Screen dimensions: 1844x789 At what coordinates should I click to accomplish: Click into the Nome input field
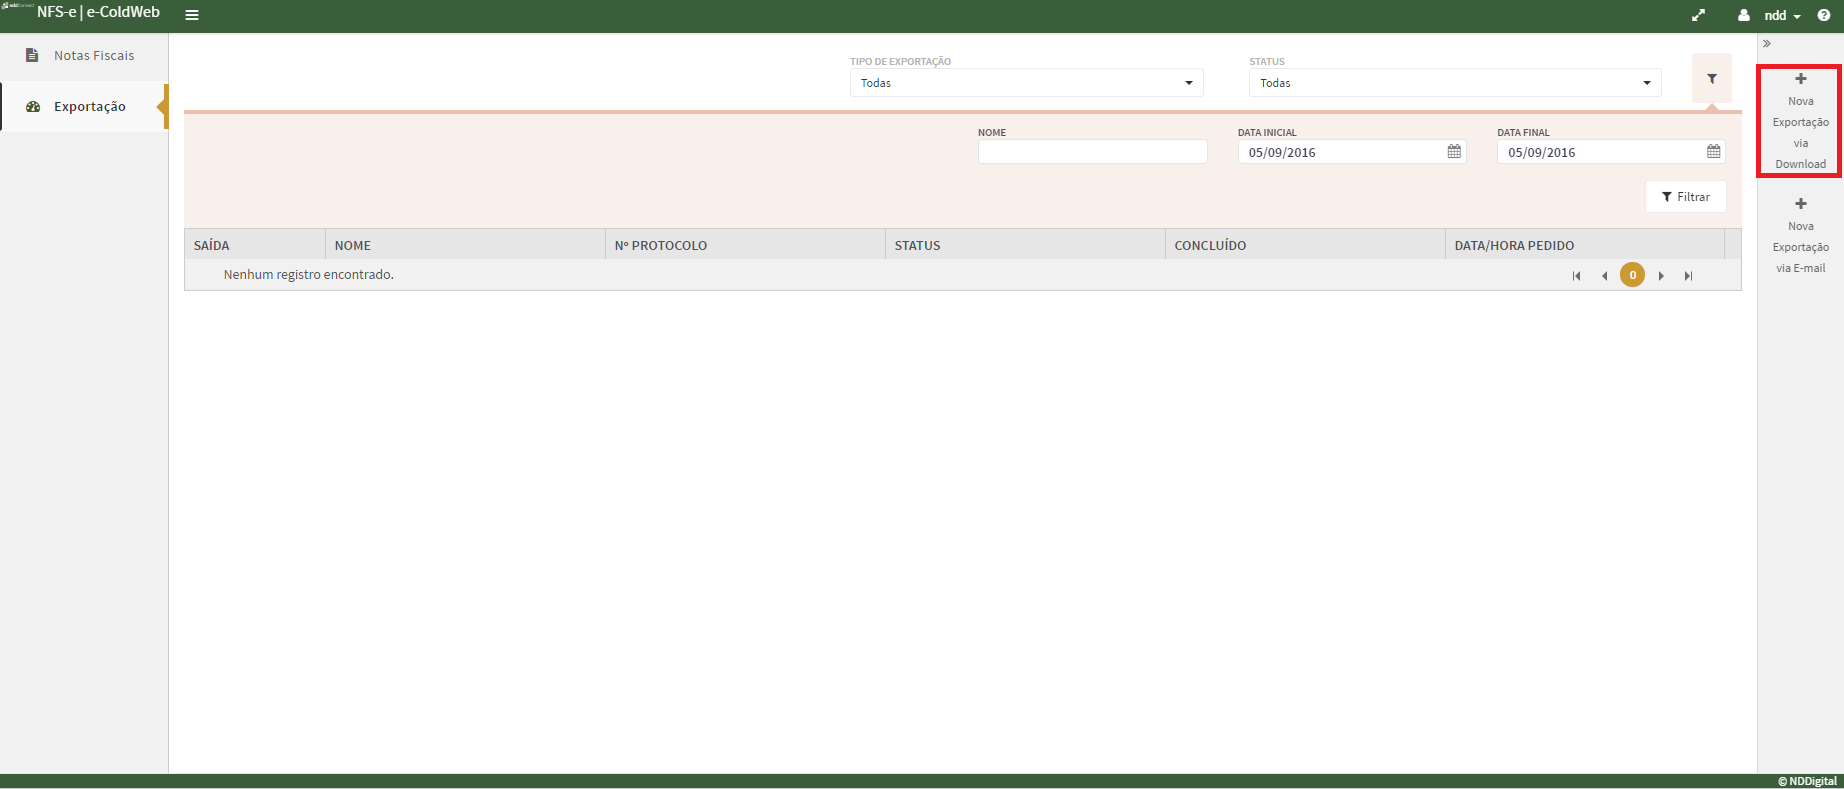point(1092,152)
